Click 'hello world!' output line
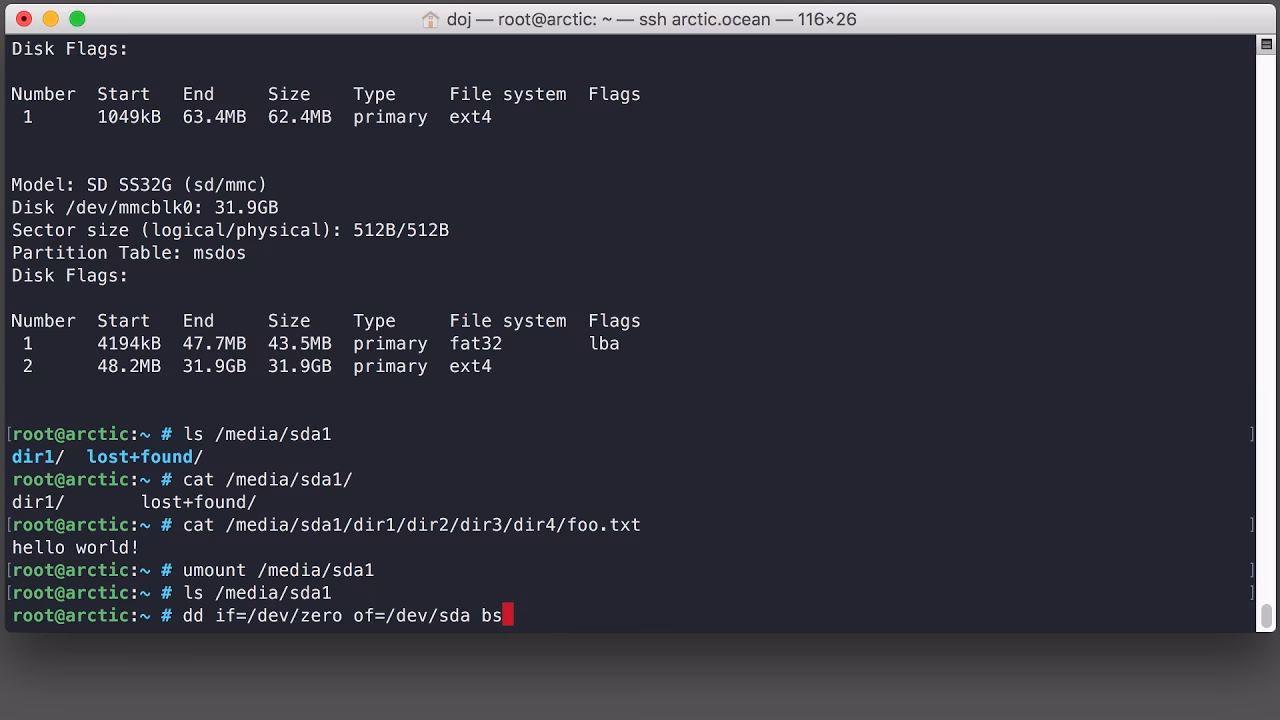Screen dimensions: 1280x720 coord(75,547)
